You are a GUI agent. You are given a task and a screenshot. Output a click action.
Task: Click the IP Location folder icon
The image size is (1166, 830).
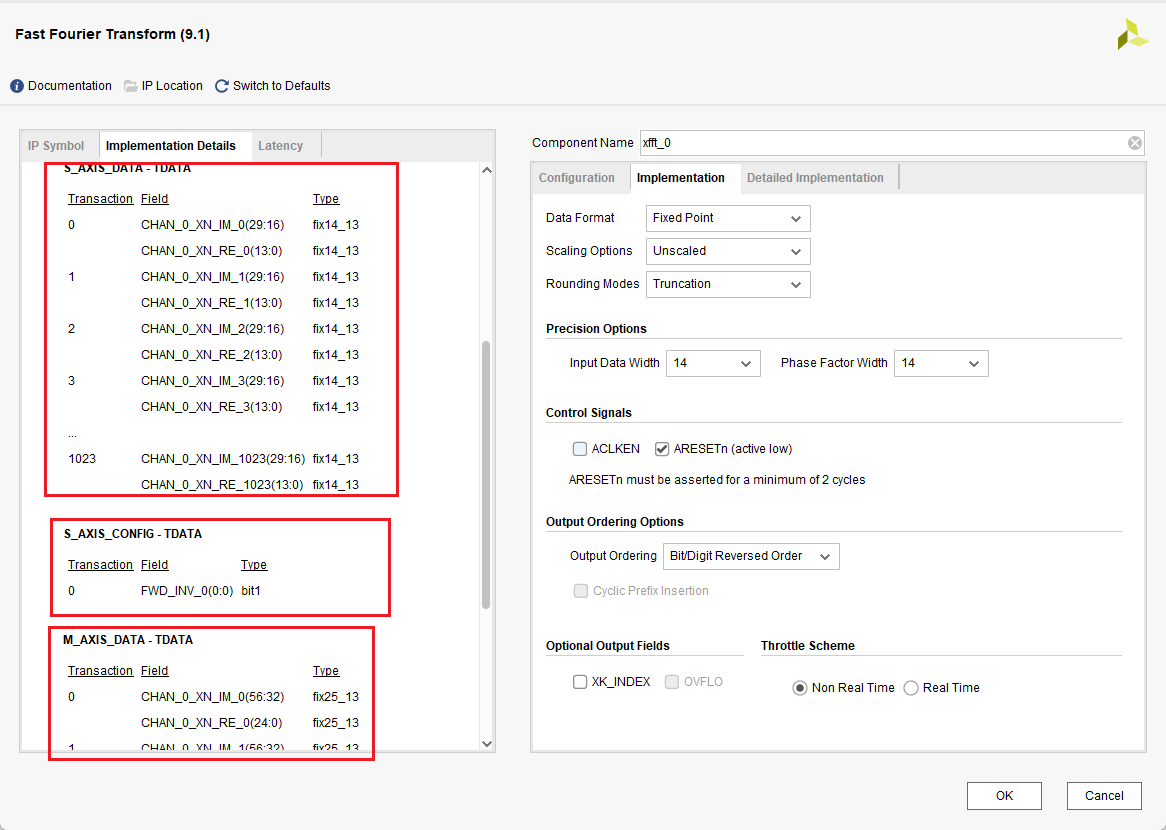coord(131,86)
